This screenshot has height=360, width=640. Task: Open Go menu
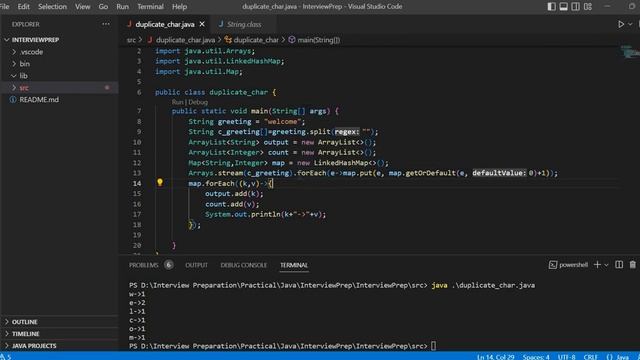pos(103,7)
